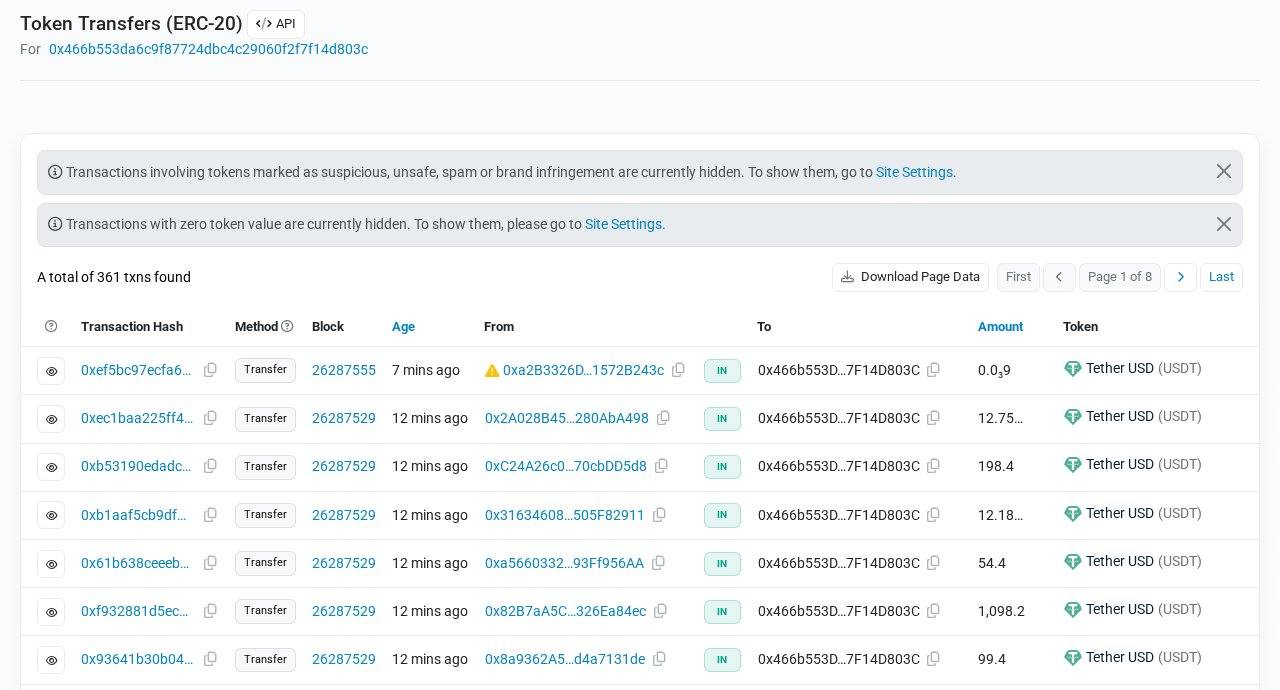Copy from address 0x31634608…505F82911
This screenshot has height=690, width=1280.
point(659,515)
